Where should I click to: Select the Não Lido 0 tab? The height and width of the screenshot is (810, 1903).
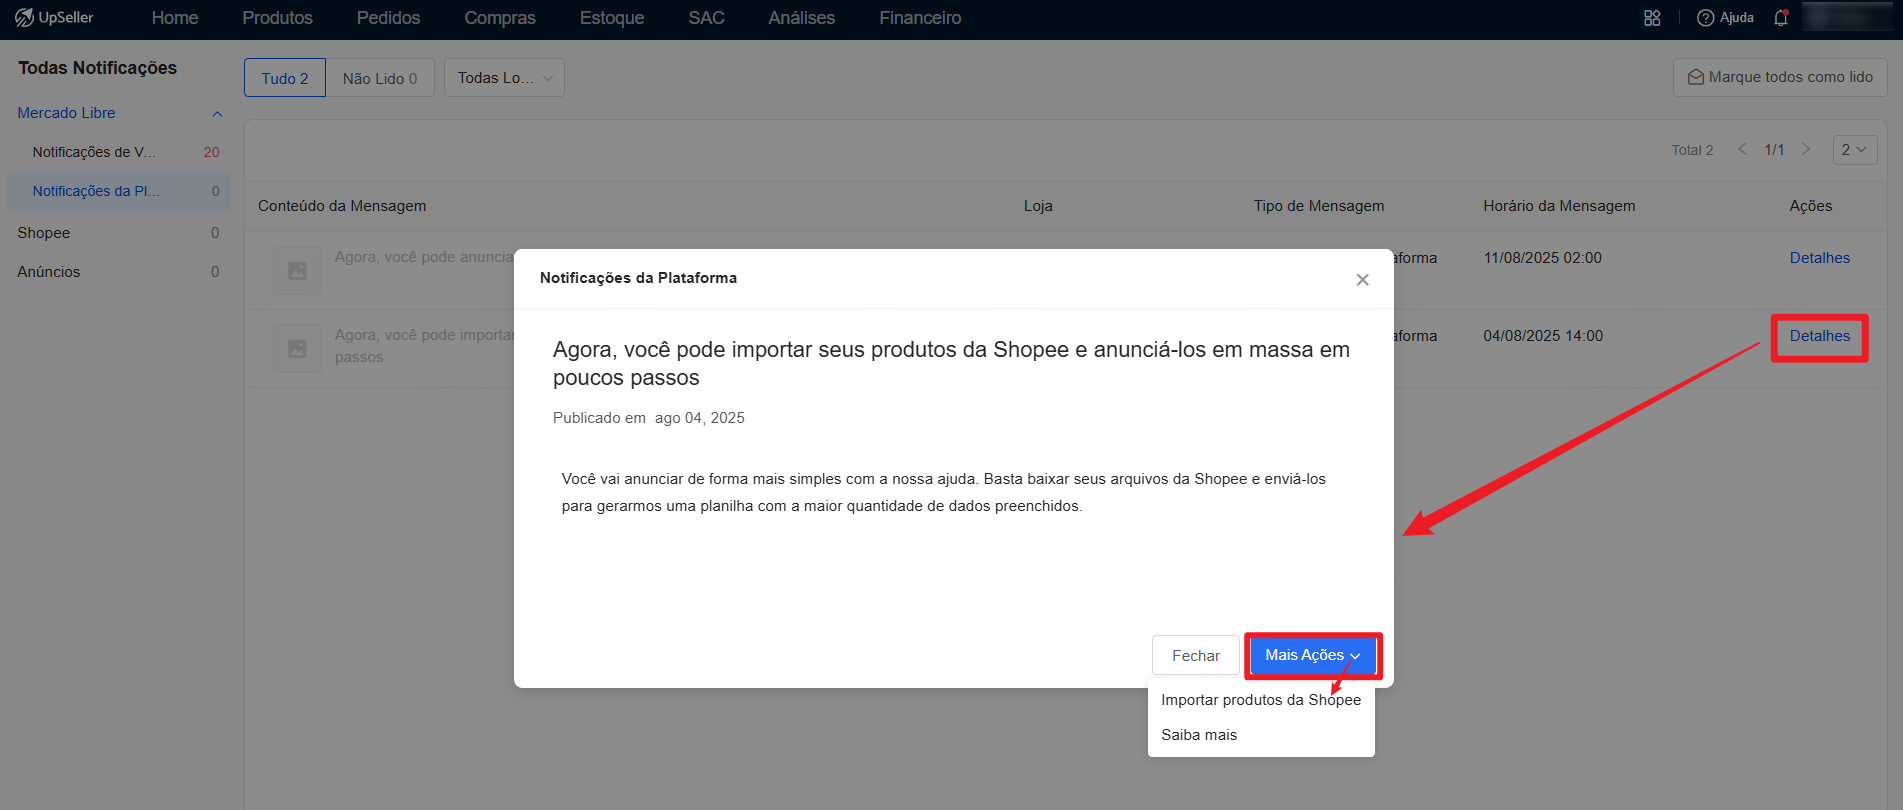coord(380,78)
